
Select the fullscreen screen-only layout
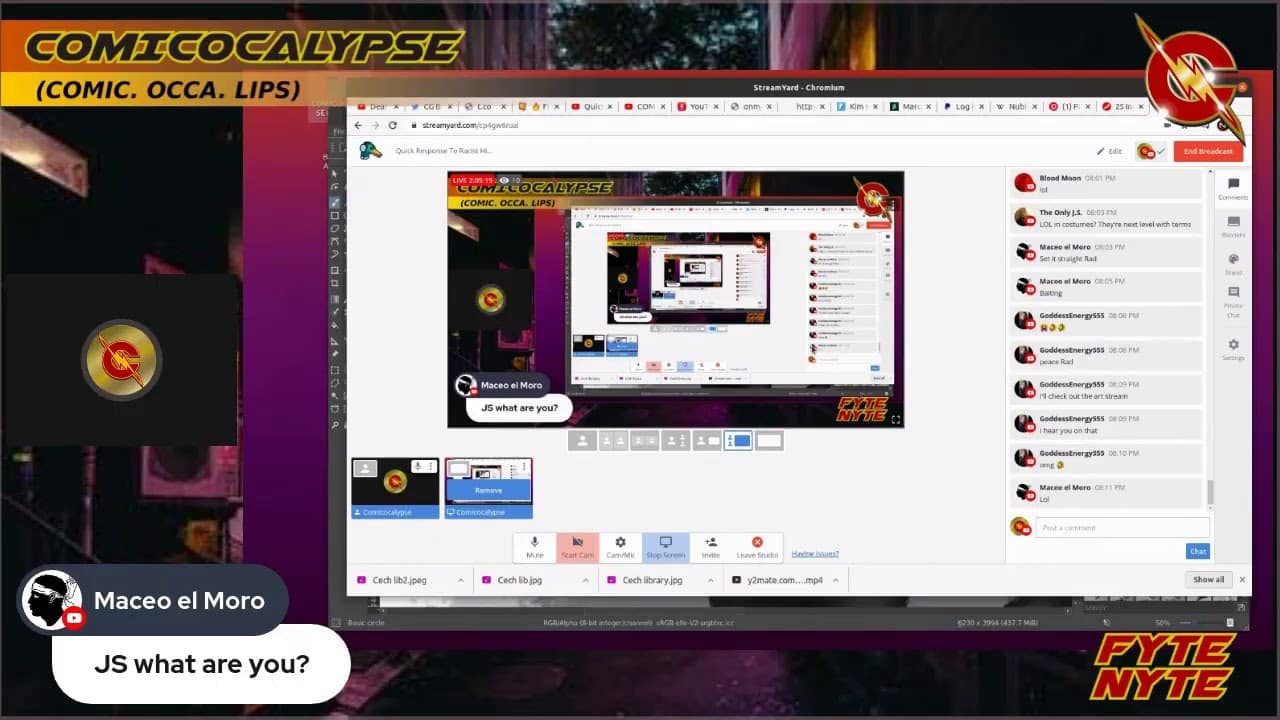[769, 441]
